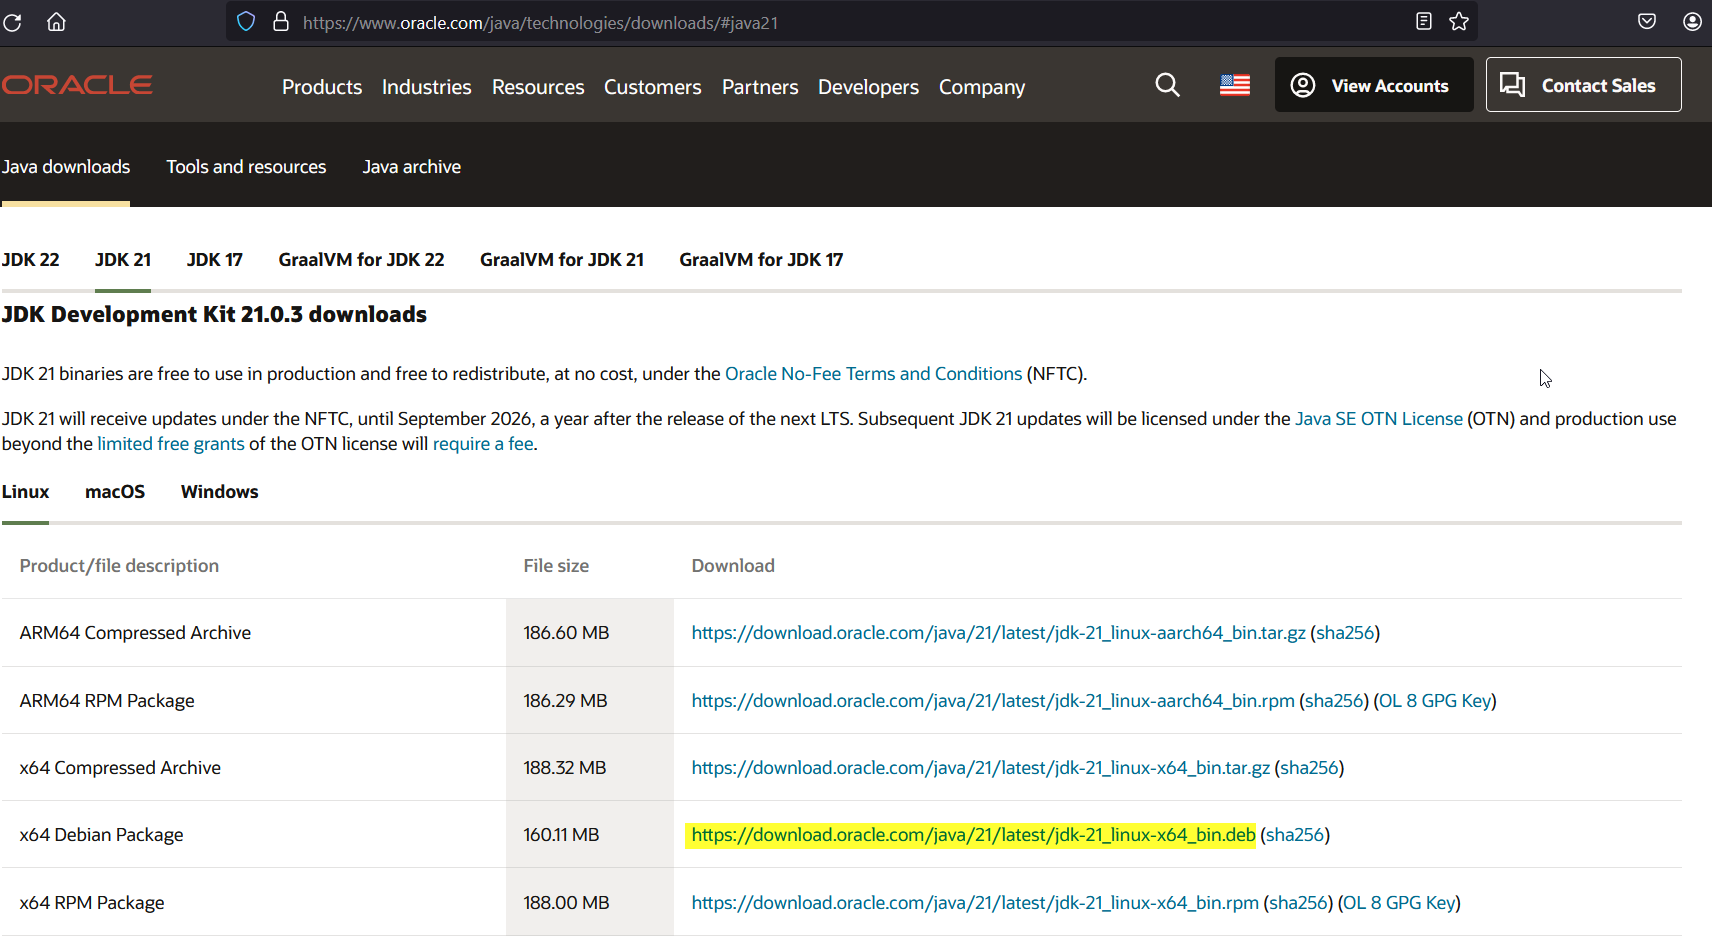Open sha256 for x64 Debian Package
1712x941 pixels.
pyautogui.click(x=1295, y=835)
